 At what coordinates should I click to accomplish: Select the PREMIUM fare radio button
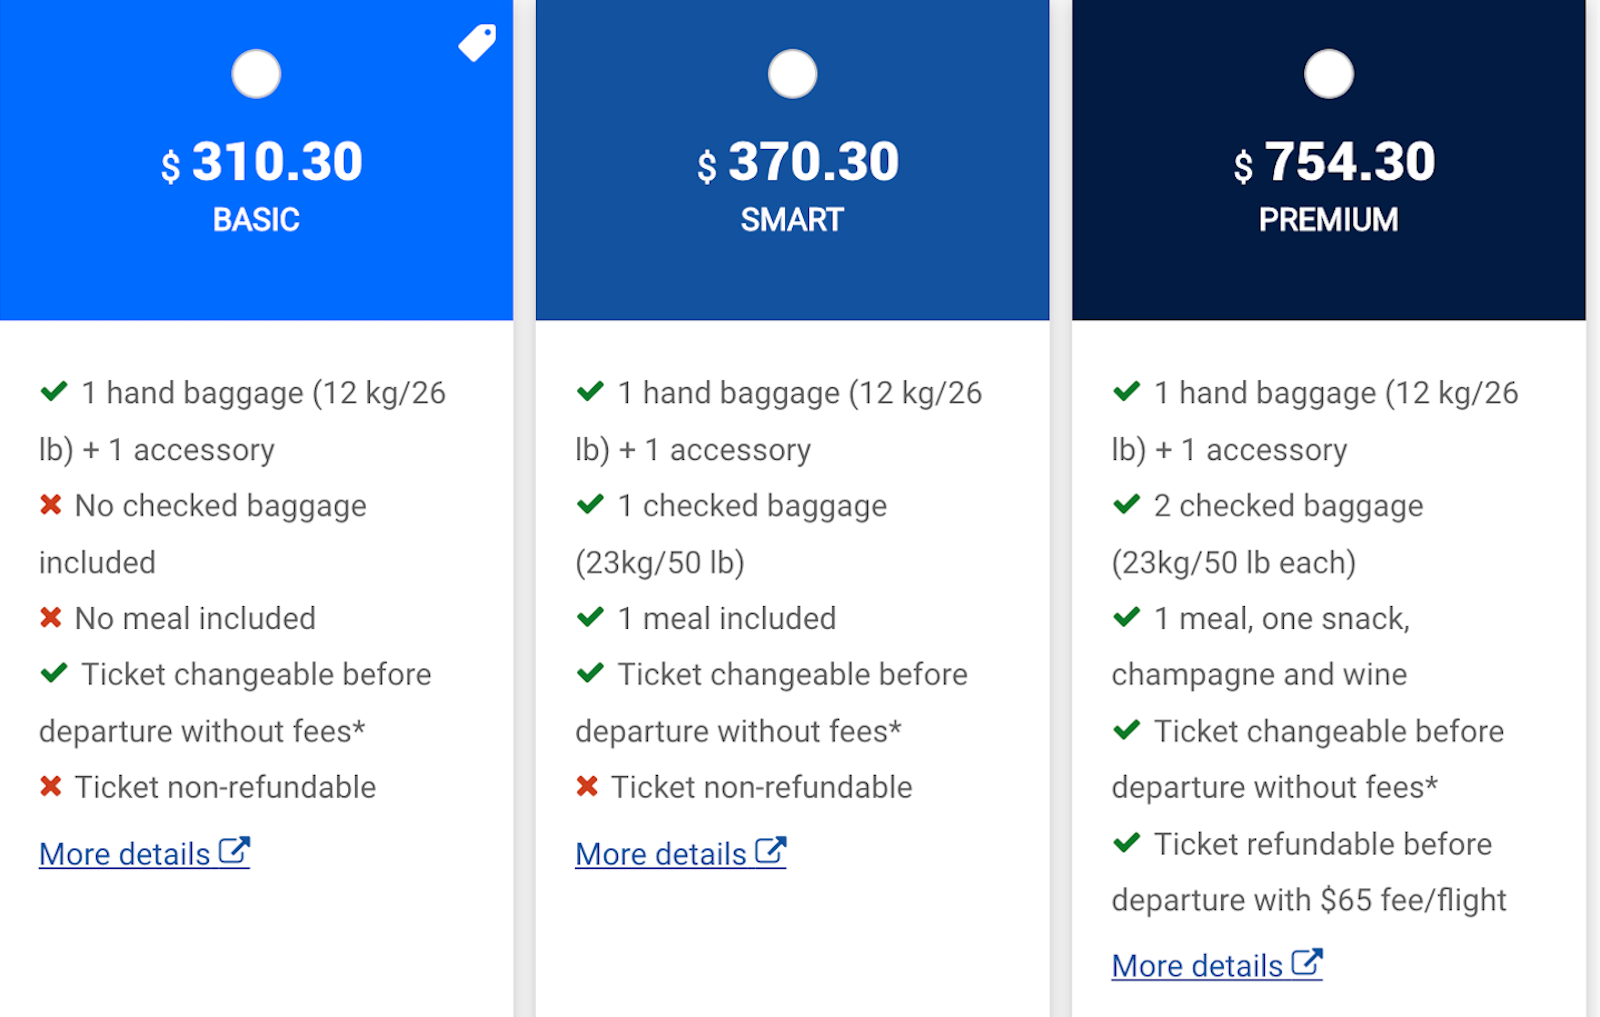(1329, 74)
